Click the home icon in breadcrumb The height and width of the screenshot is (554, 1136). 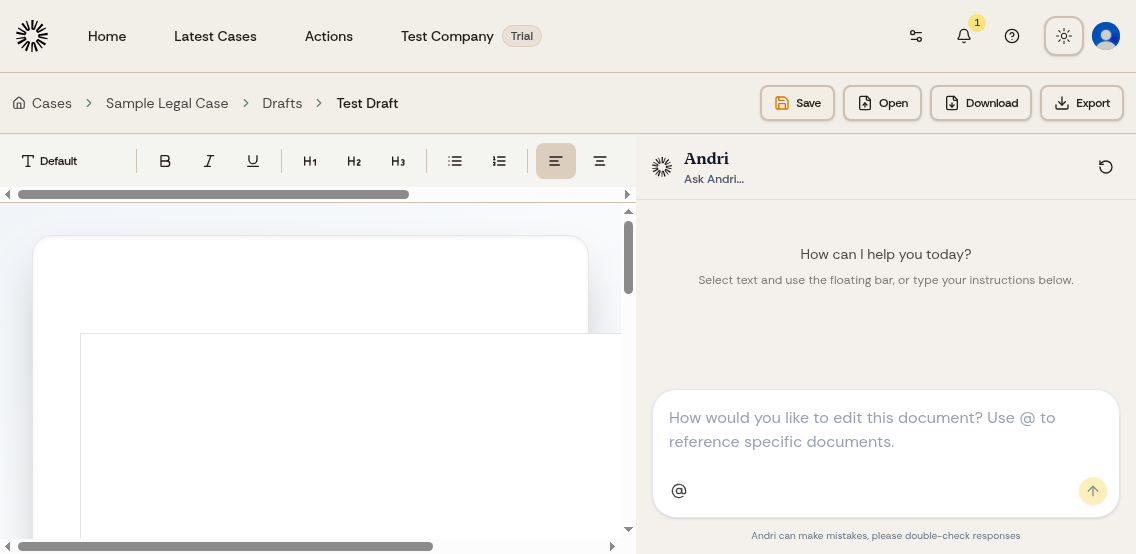click(x=19, y=103)
